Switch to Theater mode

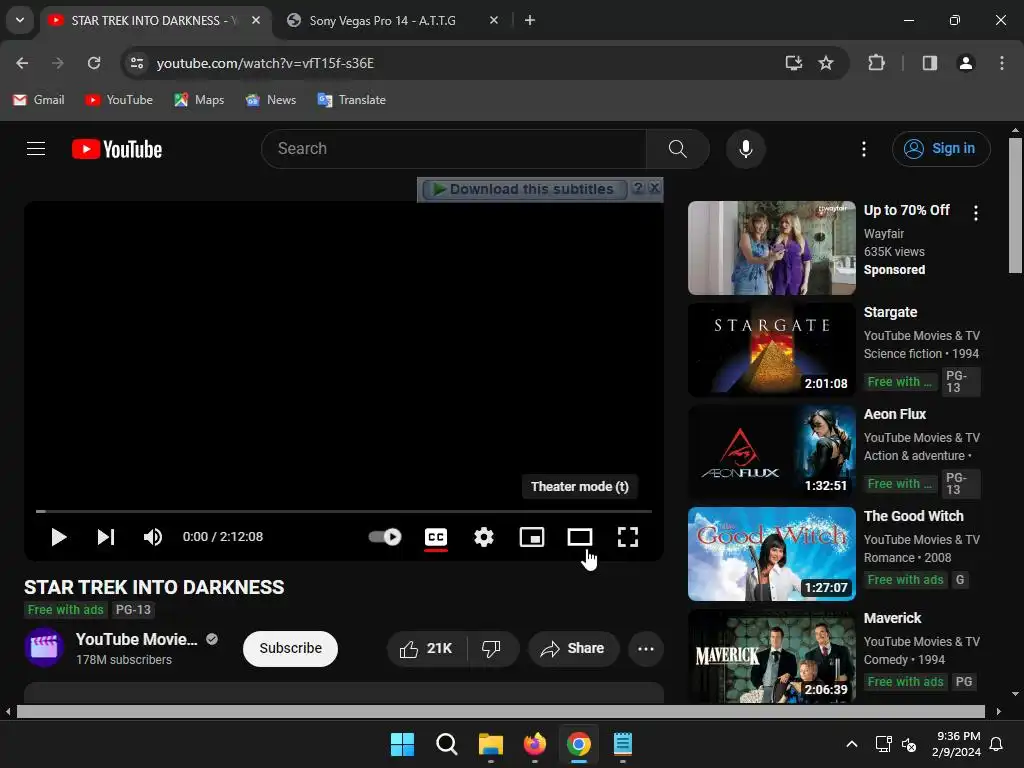(x=580, y=537)
